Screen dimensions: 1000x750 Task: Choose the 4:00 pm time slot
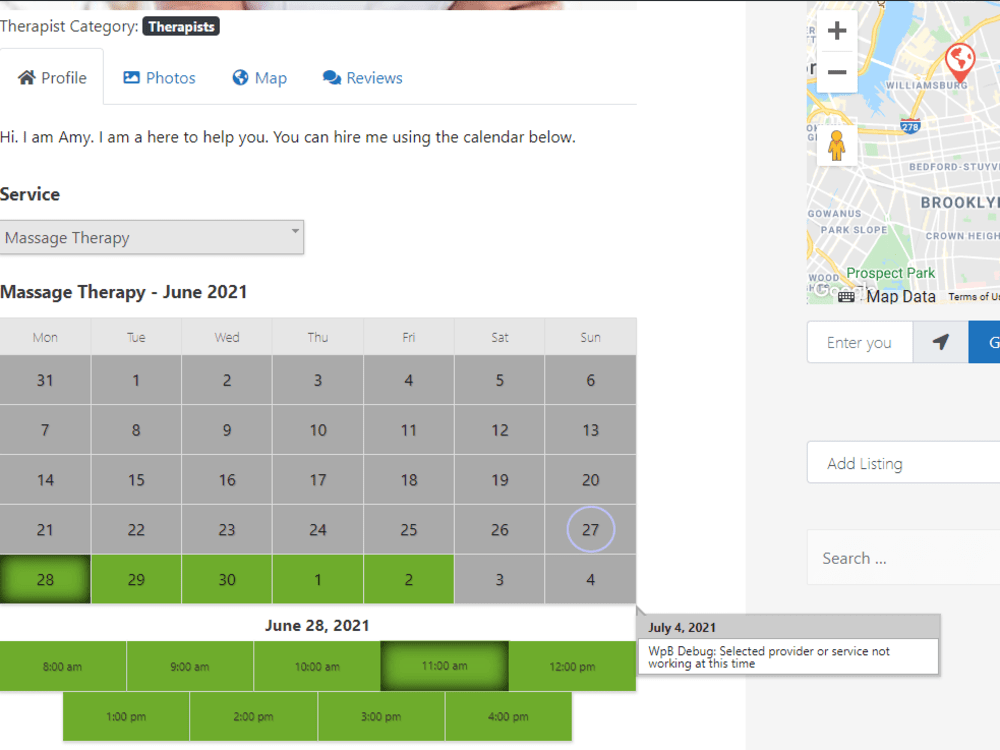coord(508,716)
